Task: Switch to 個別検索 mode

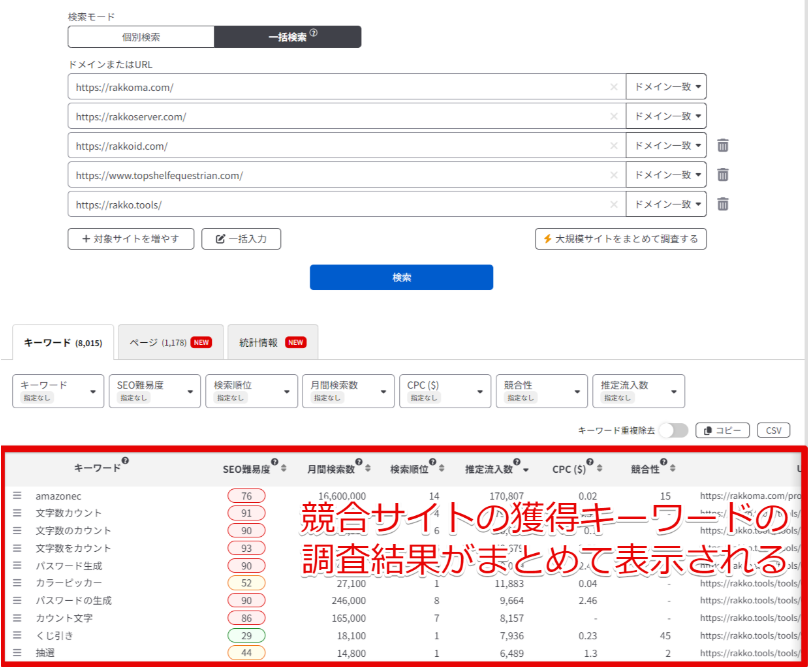Action: pos(141,37)
